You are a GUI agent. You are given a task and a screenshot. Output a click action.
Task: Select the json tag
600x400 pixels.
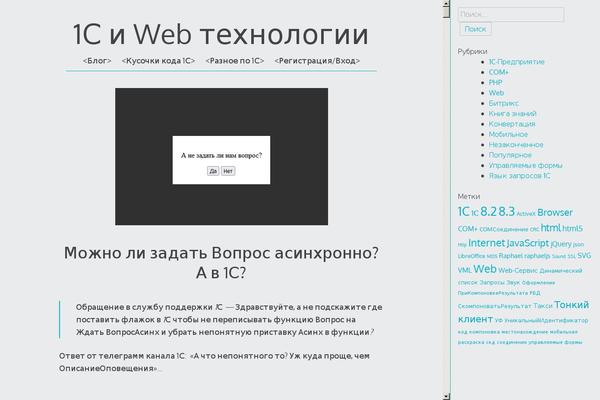(578, 245)
